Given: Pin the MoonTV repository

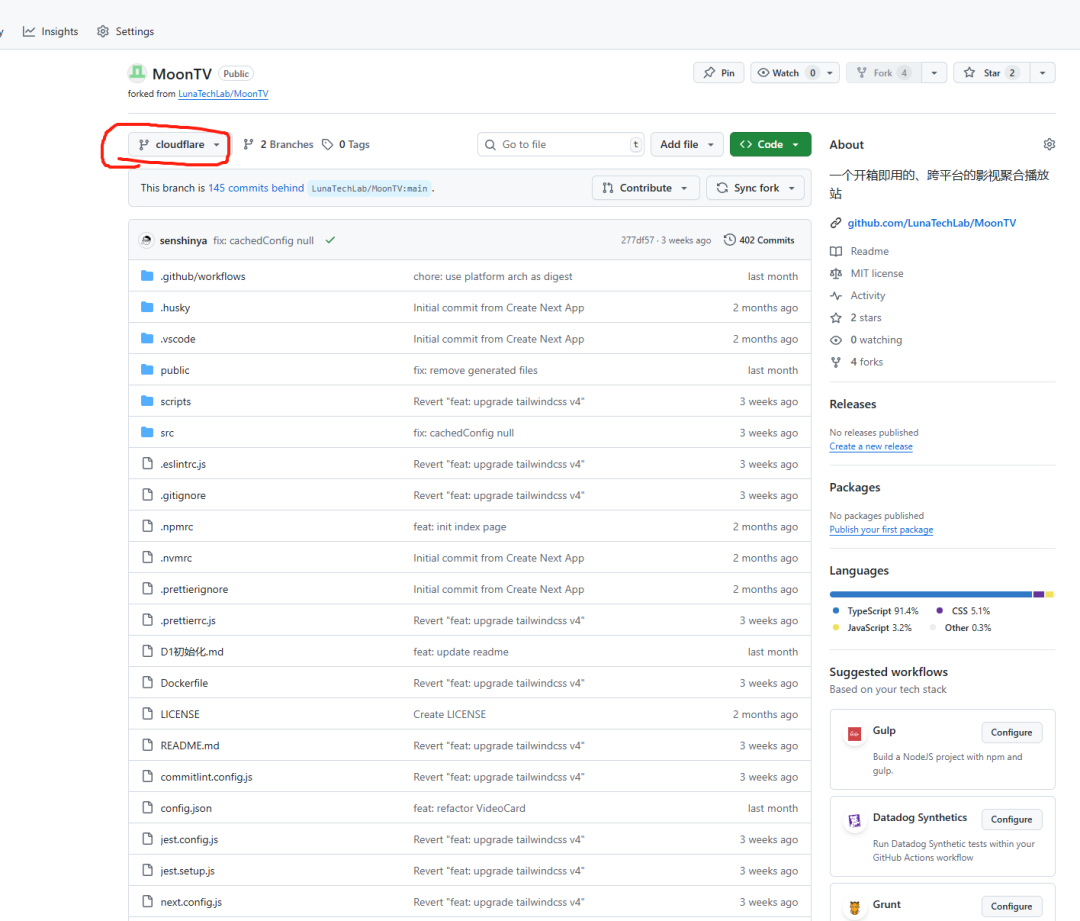Looking at the screenshot, I should point(718,73).
